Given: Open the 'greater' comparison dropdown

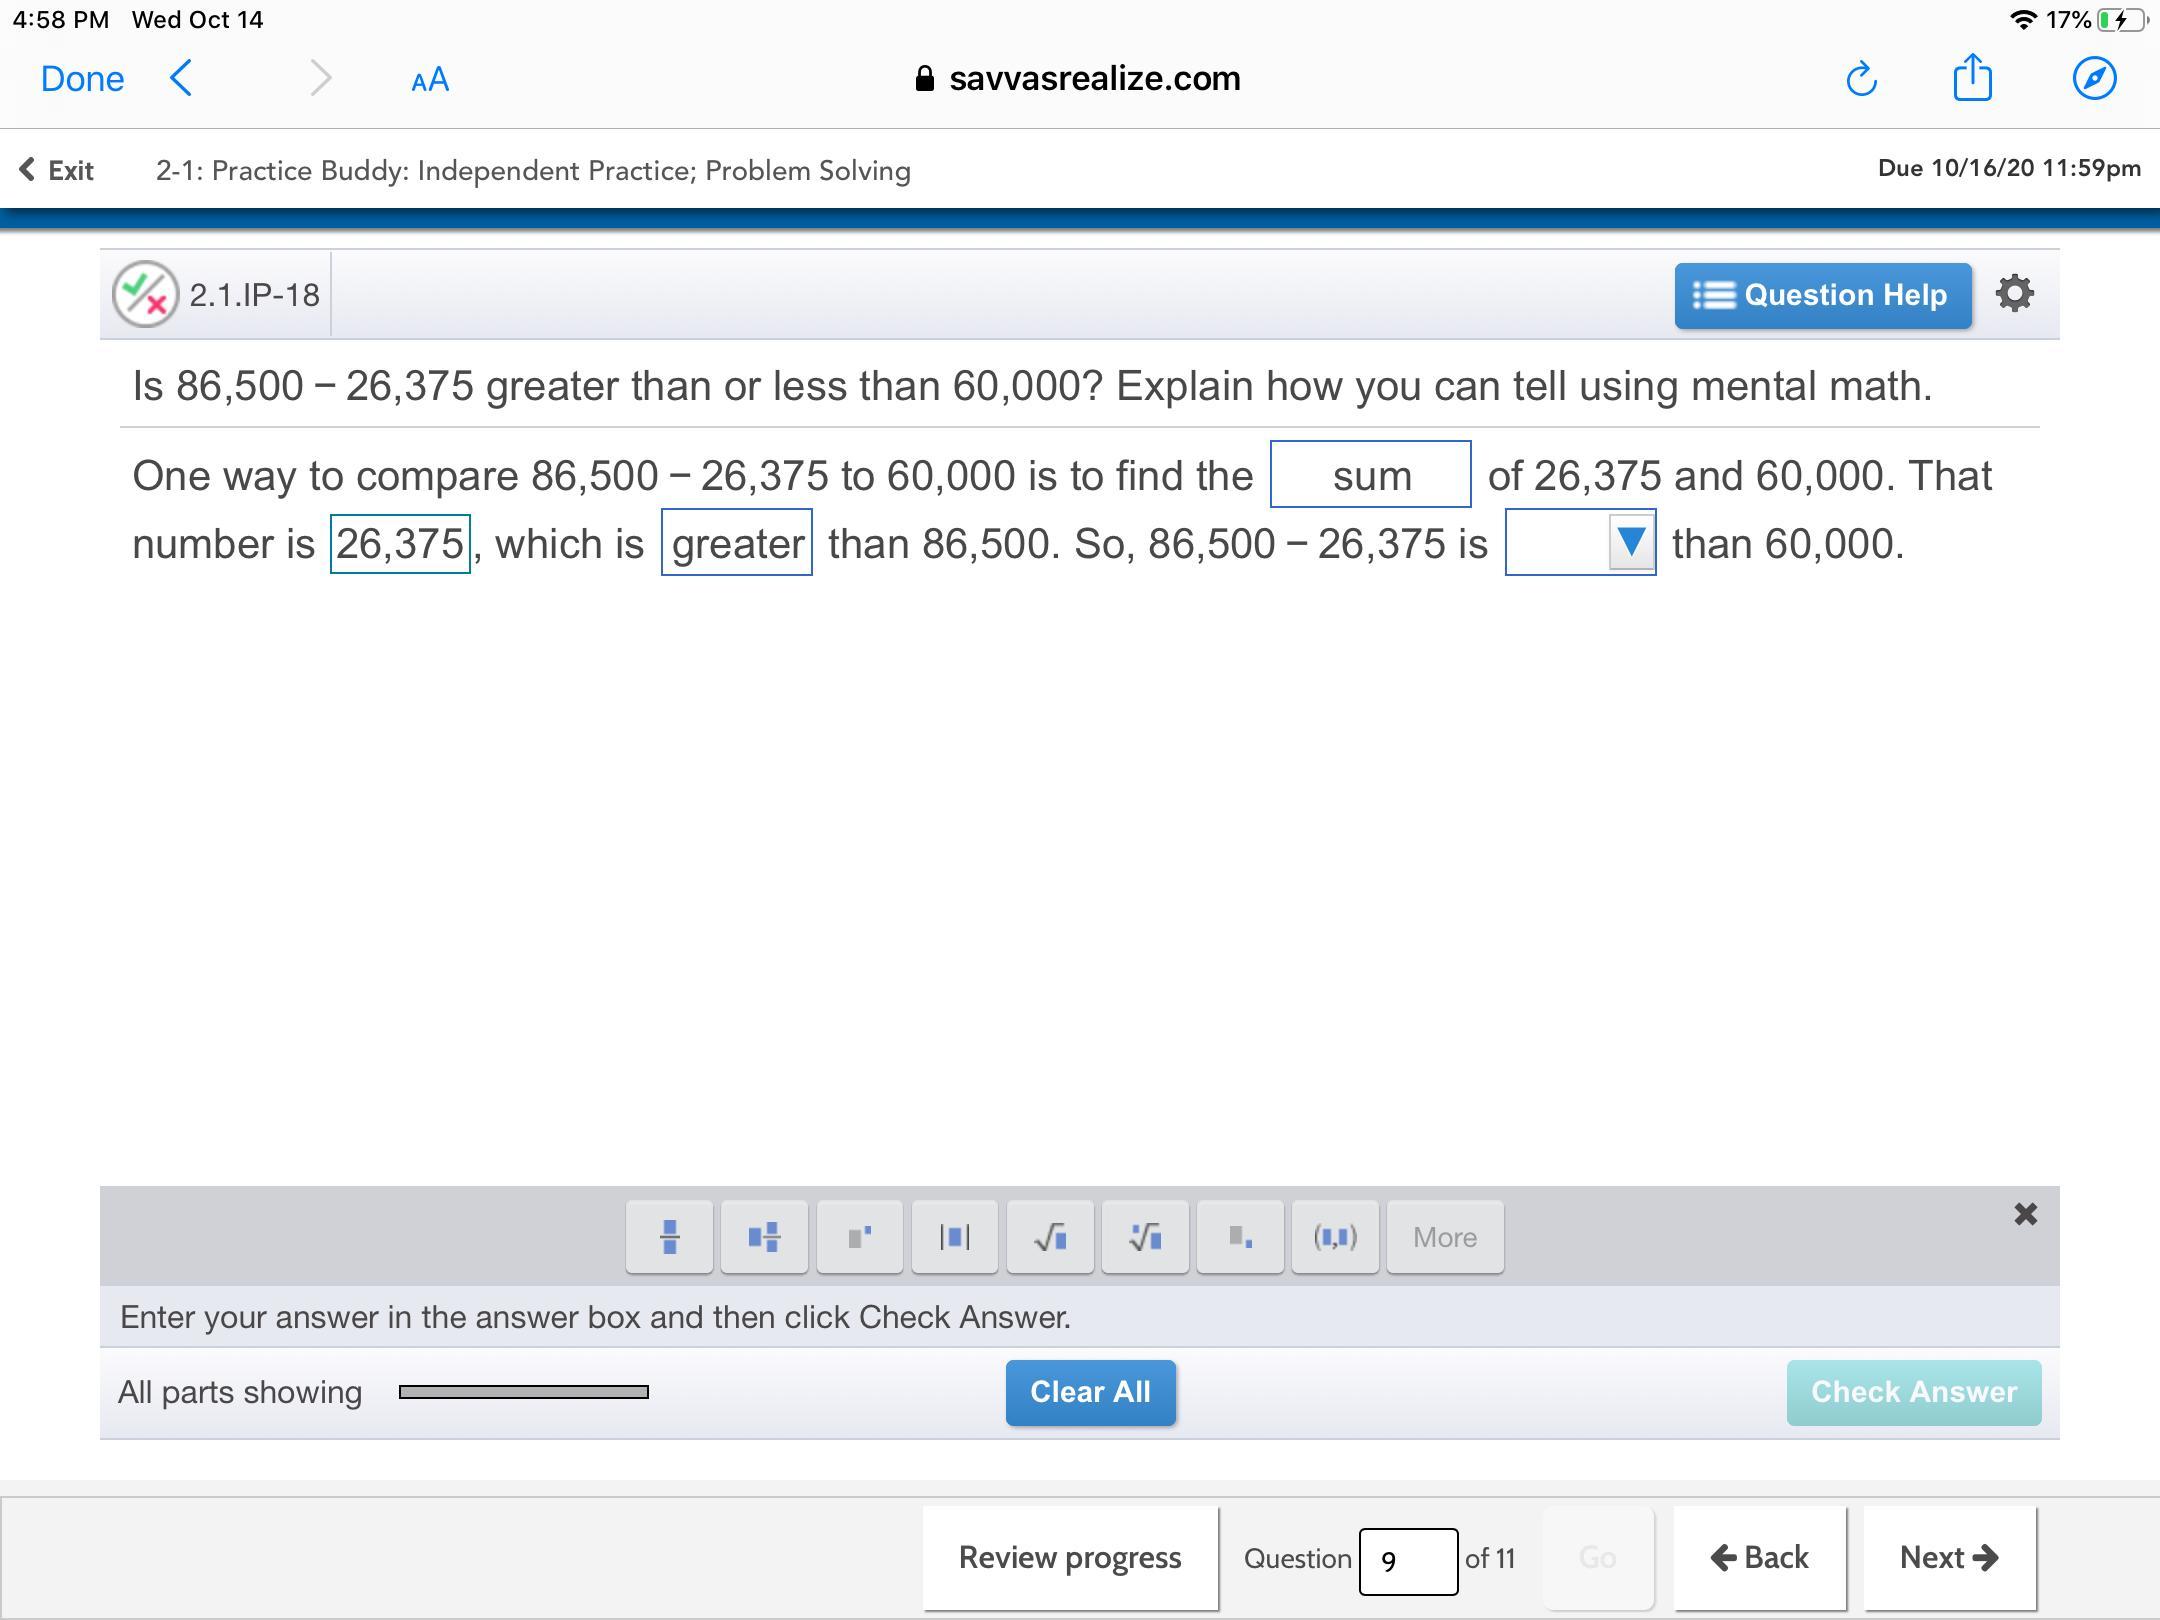Looking at the screenshot, I should [x=737, y=543].
